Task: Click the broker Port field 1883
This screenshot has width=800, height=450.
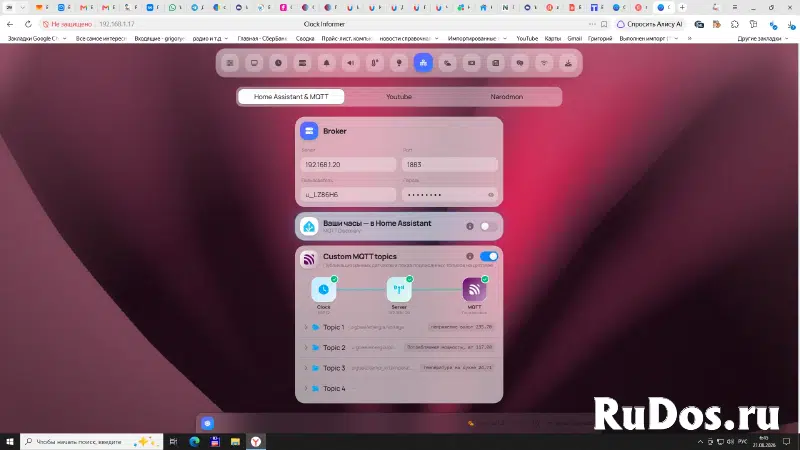Action: tap(449, 164)
